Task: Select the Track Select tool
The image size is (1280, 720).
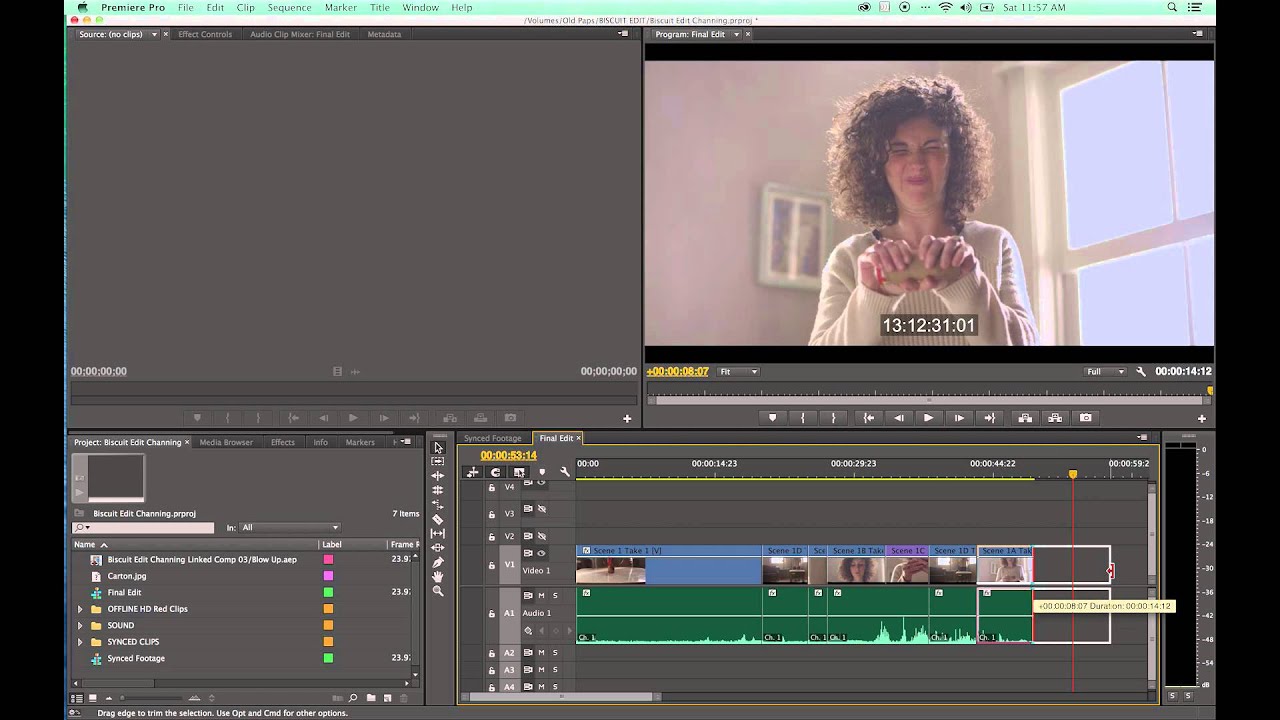Action: click(438, 461)
